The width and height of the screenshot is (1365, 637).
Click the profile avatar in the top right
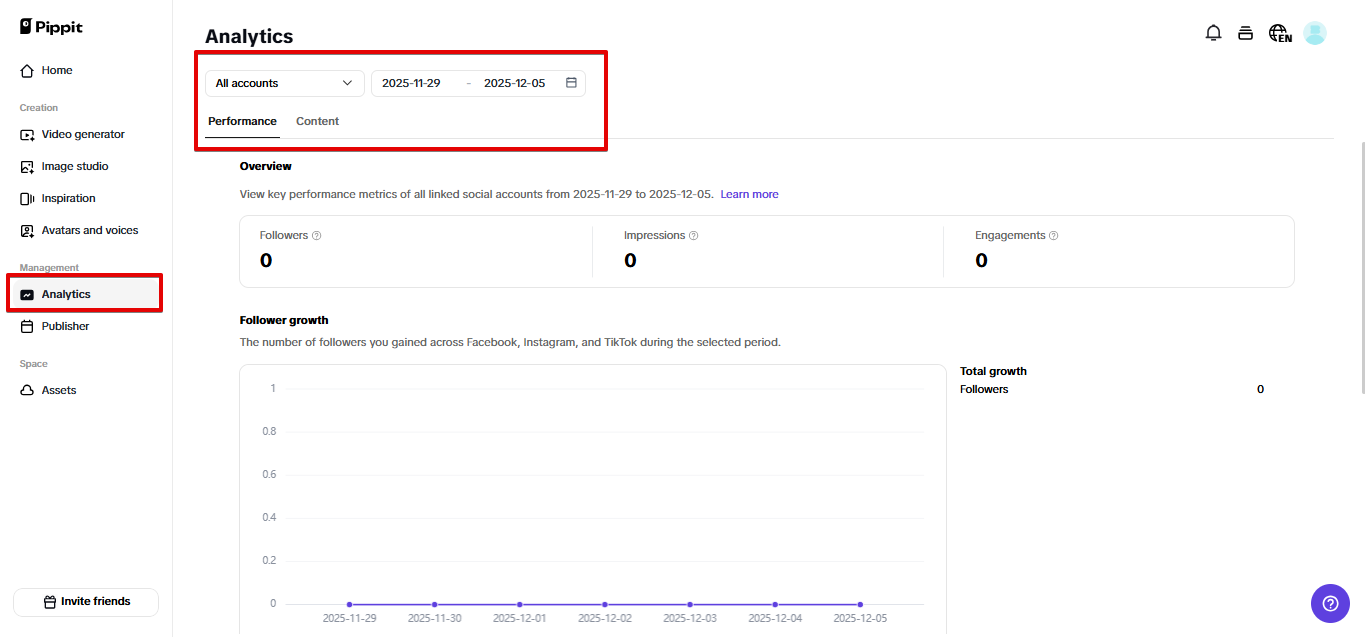1314,32
